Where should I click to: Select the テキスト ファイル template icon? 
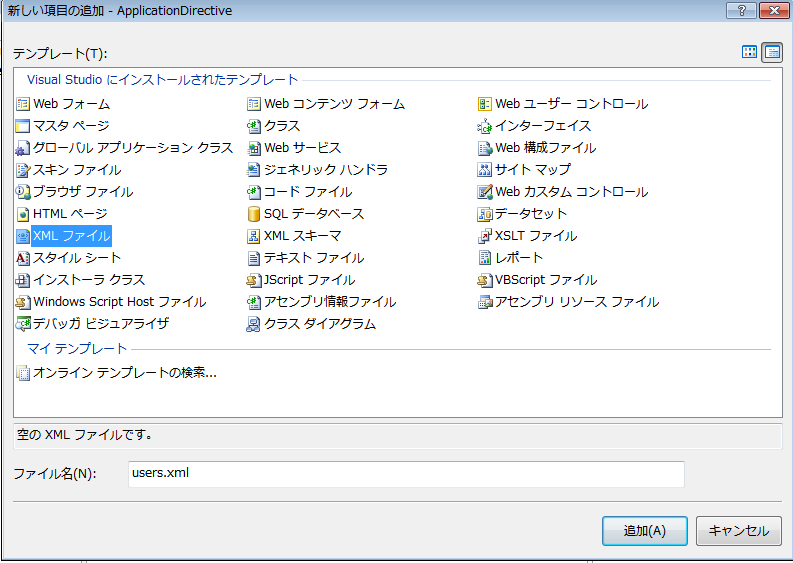(253, 258)
